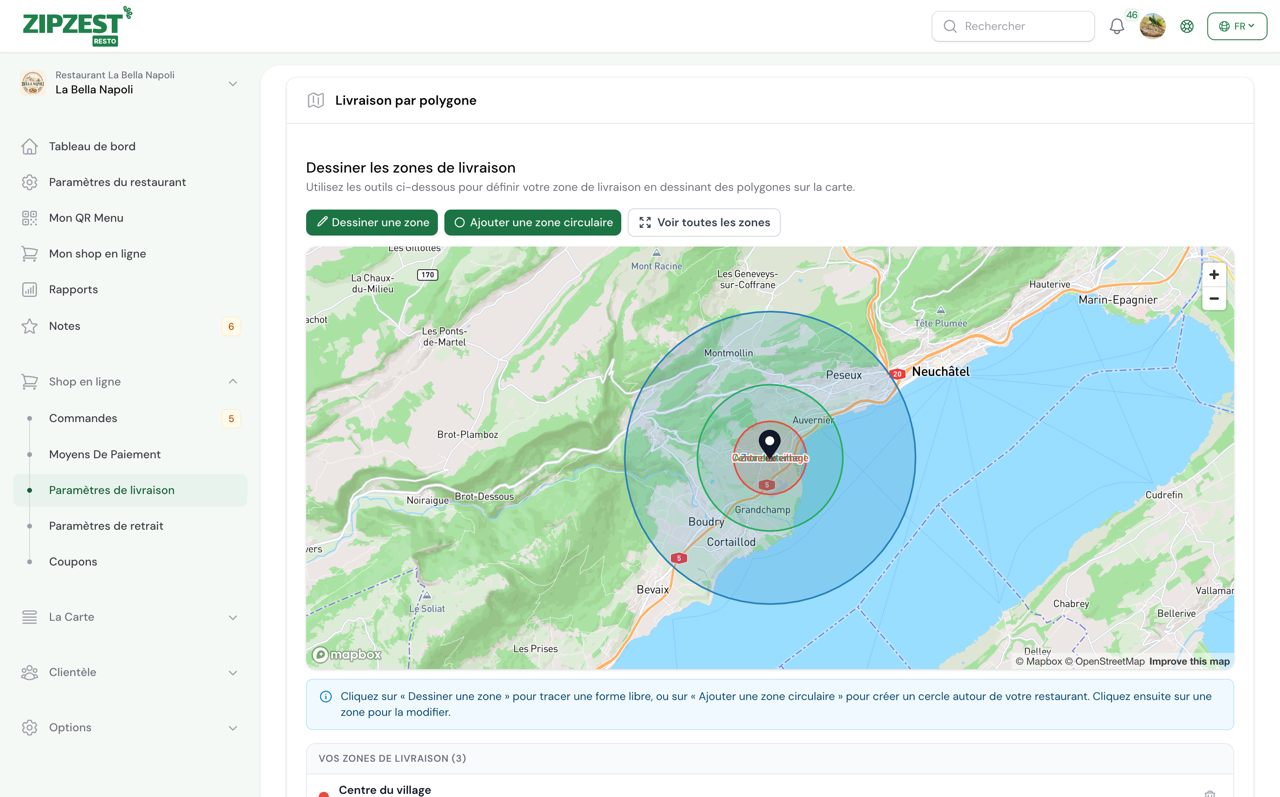
Task: Open Moyens De Paiement
Action: [x=105, y=454]
